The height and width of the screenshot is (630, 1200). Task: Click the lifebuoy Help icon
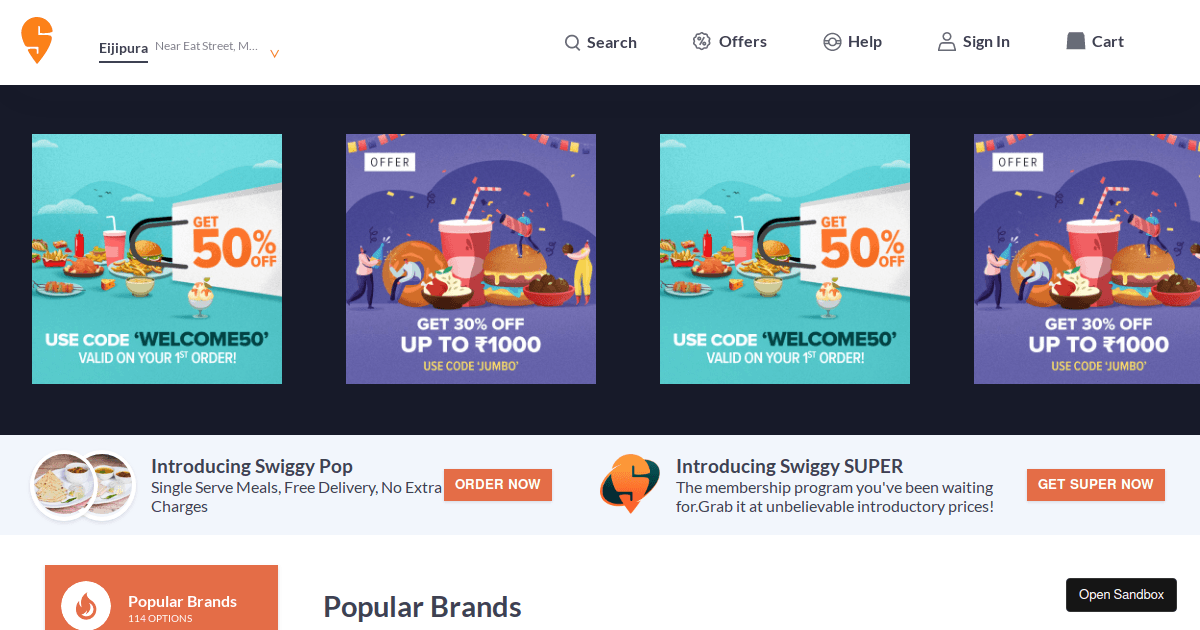pos(832,42)
